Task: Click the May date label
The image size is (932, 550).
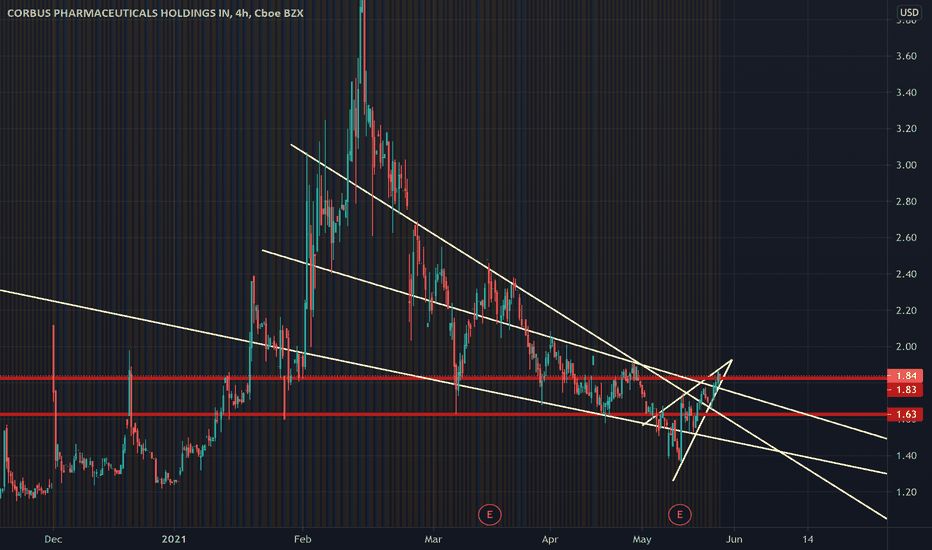Action: pos(642,539)
